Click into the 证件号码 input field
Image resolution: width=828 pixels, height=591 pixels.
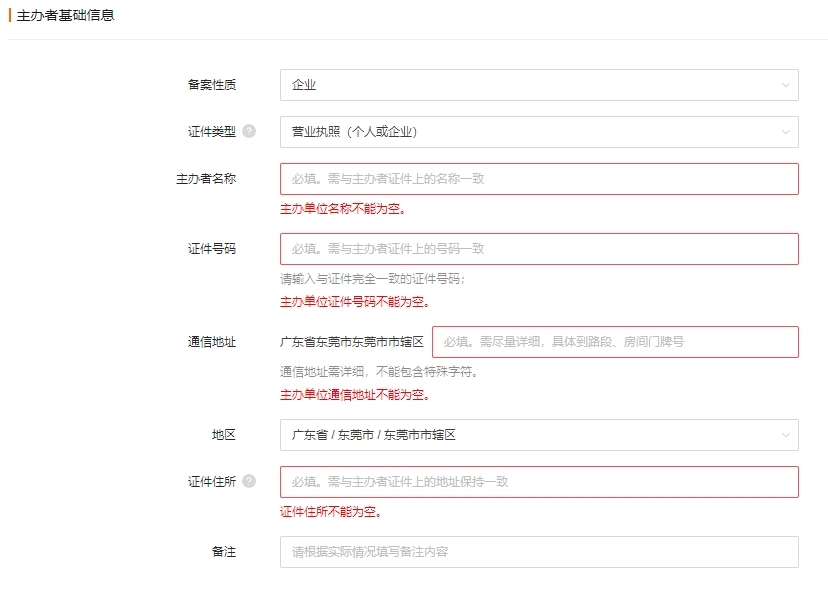(538, 249)
